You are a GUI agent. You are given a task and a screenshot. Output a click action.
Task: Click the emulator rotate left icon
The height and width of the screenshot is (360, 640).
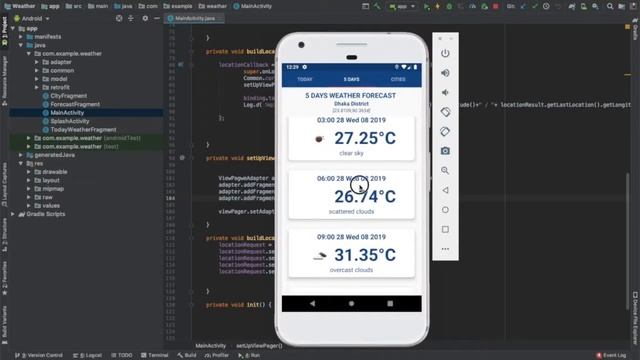click(x=445, y=112)
